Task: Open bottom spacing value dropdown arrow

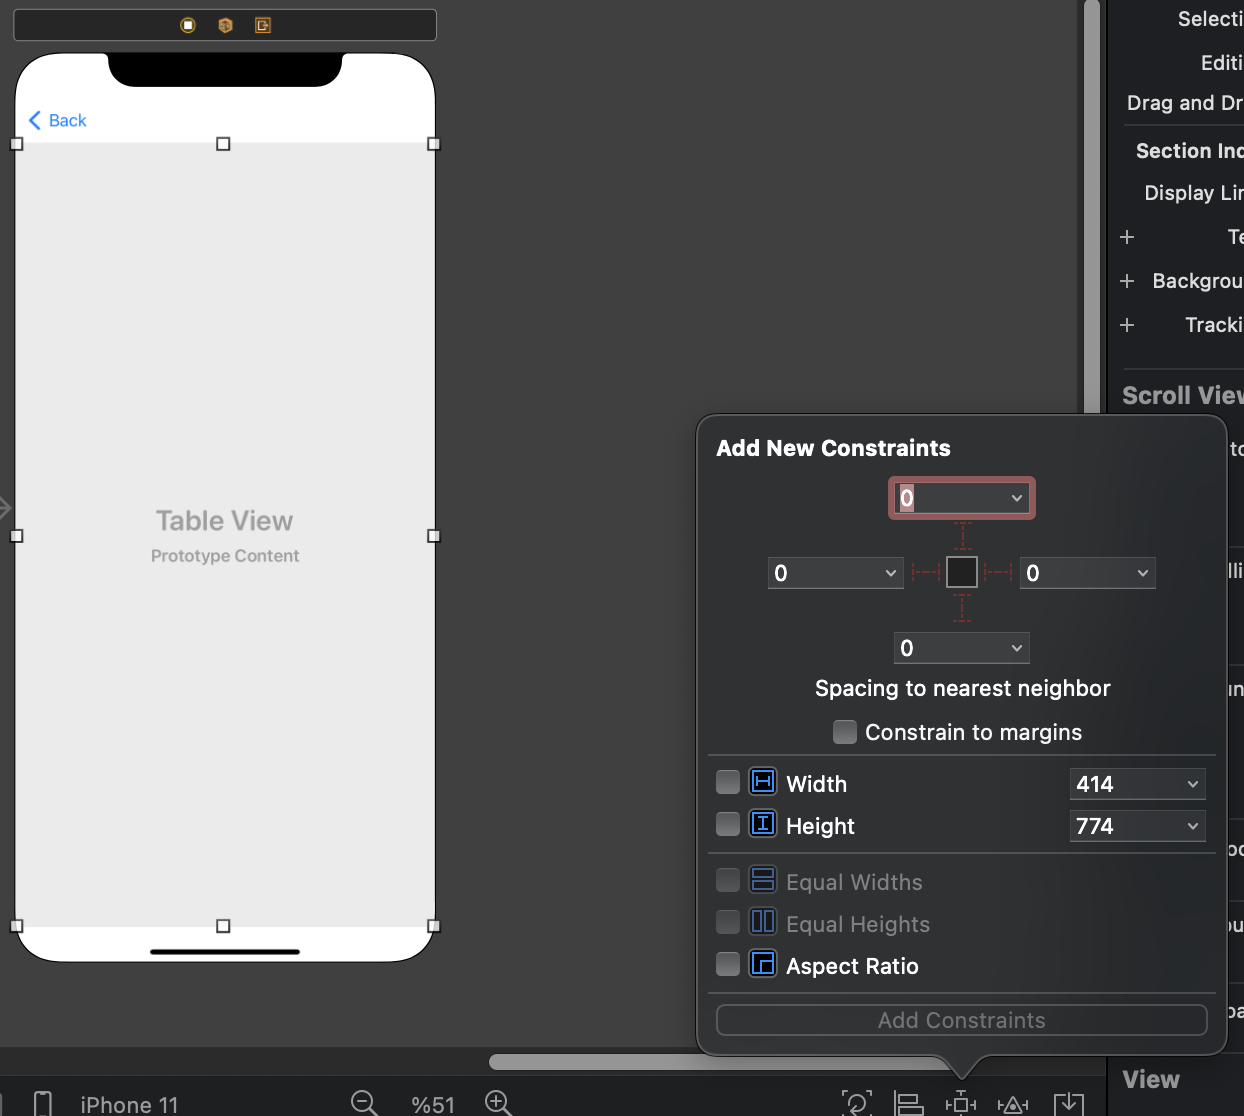Action: 1017,648
